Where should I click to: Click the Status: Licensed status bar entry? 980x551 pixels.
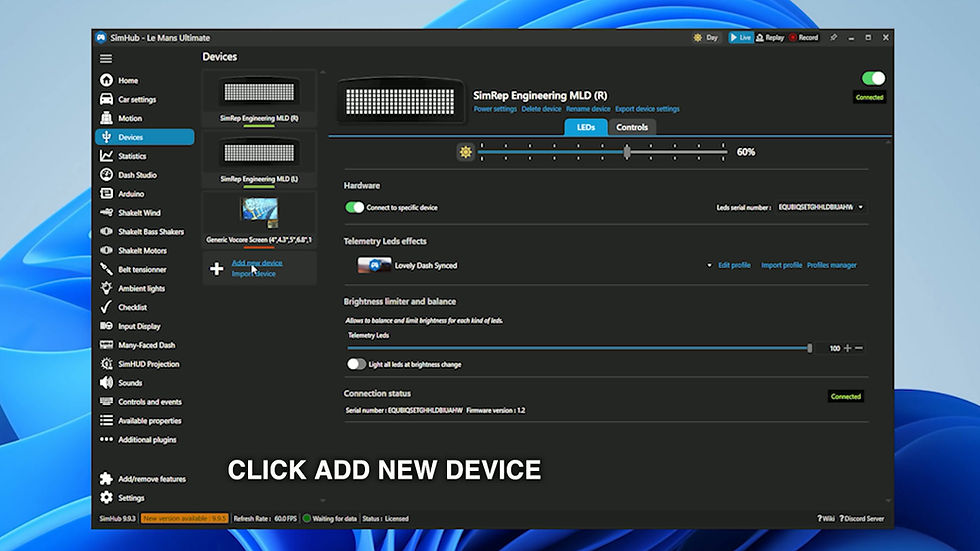386,519
